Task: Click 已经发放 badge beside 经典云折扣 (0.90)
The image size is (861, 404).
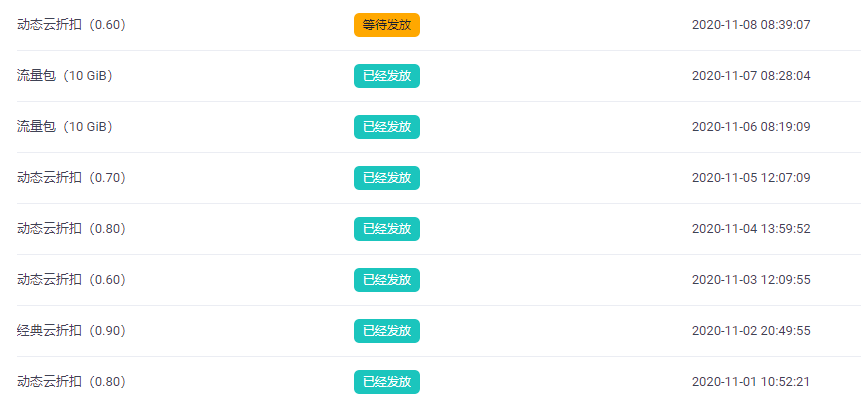Action: (x=387, y=331)
